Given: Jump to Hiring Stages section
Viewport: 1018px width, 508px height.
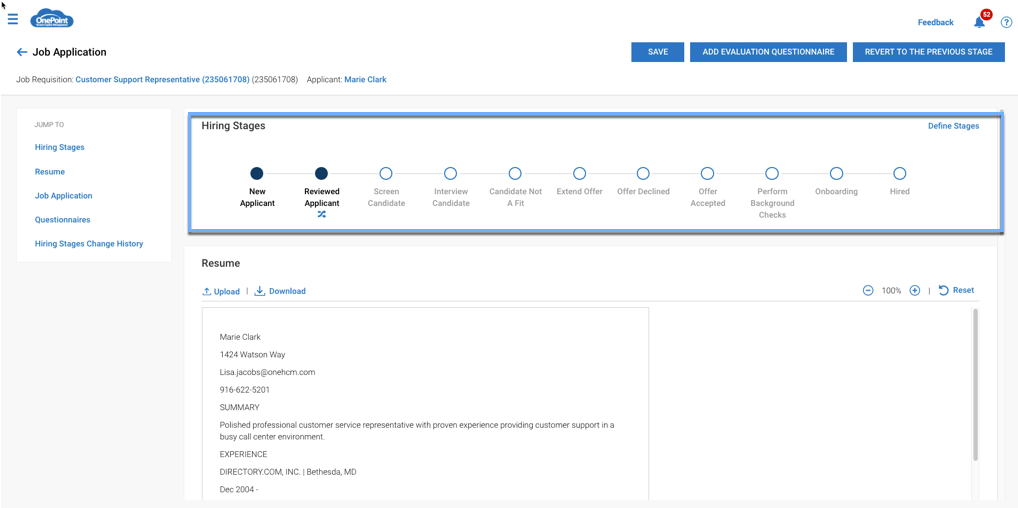Looking at the screenshot, I should coord(60,147).
